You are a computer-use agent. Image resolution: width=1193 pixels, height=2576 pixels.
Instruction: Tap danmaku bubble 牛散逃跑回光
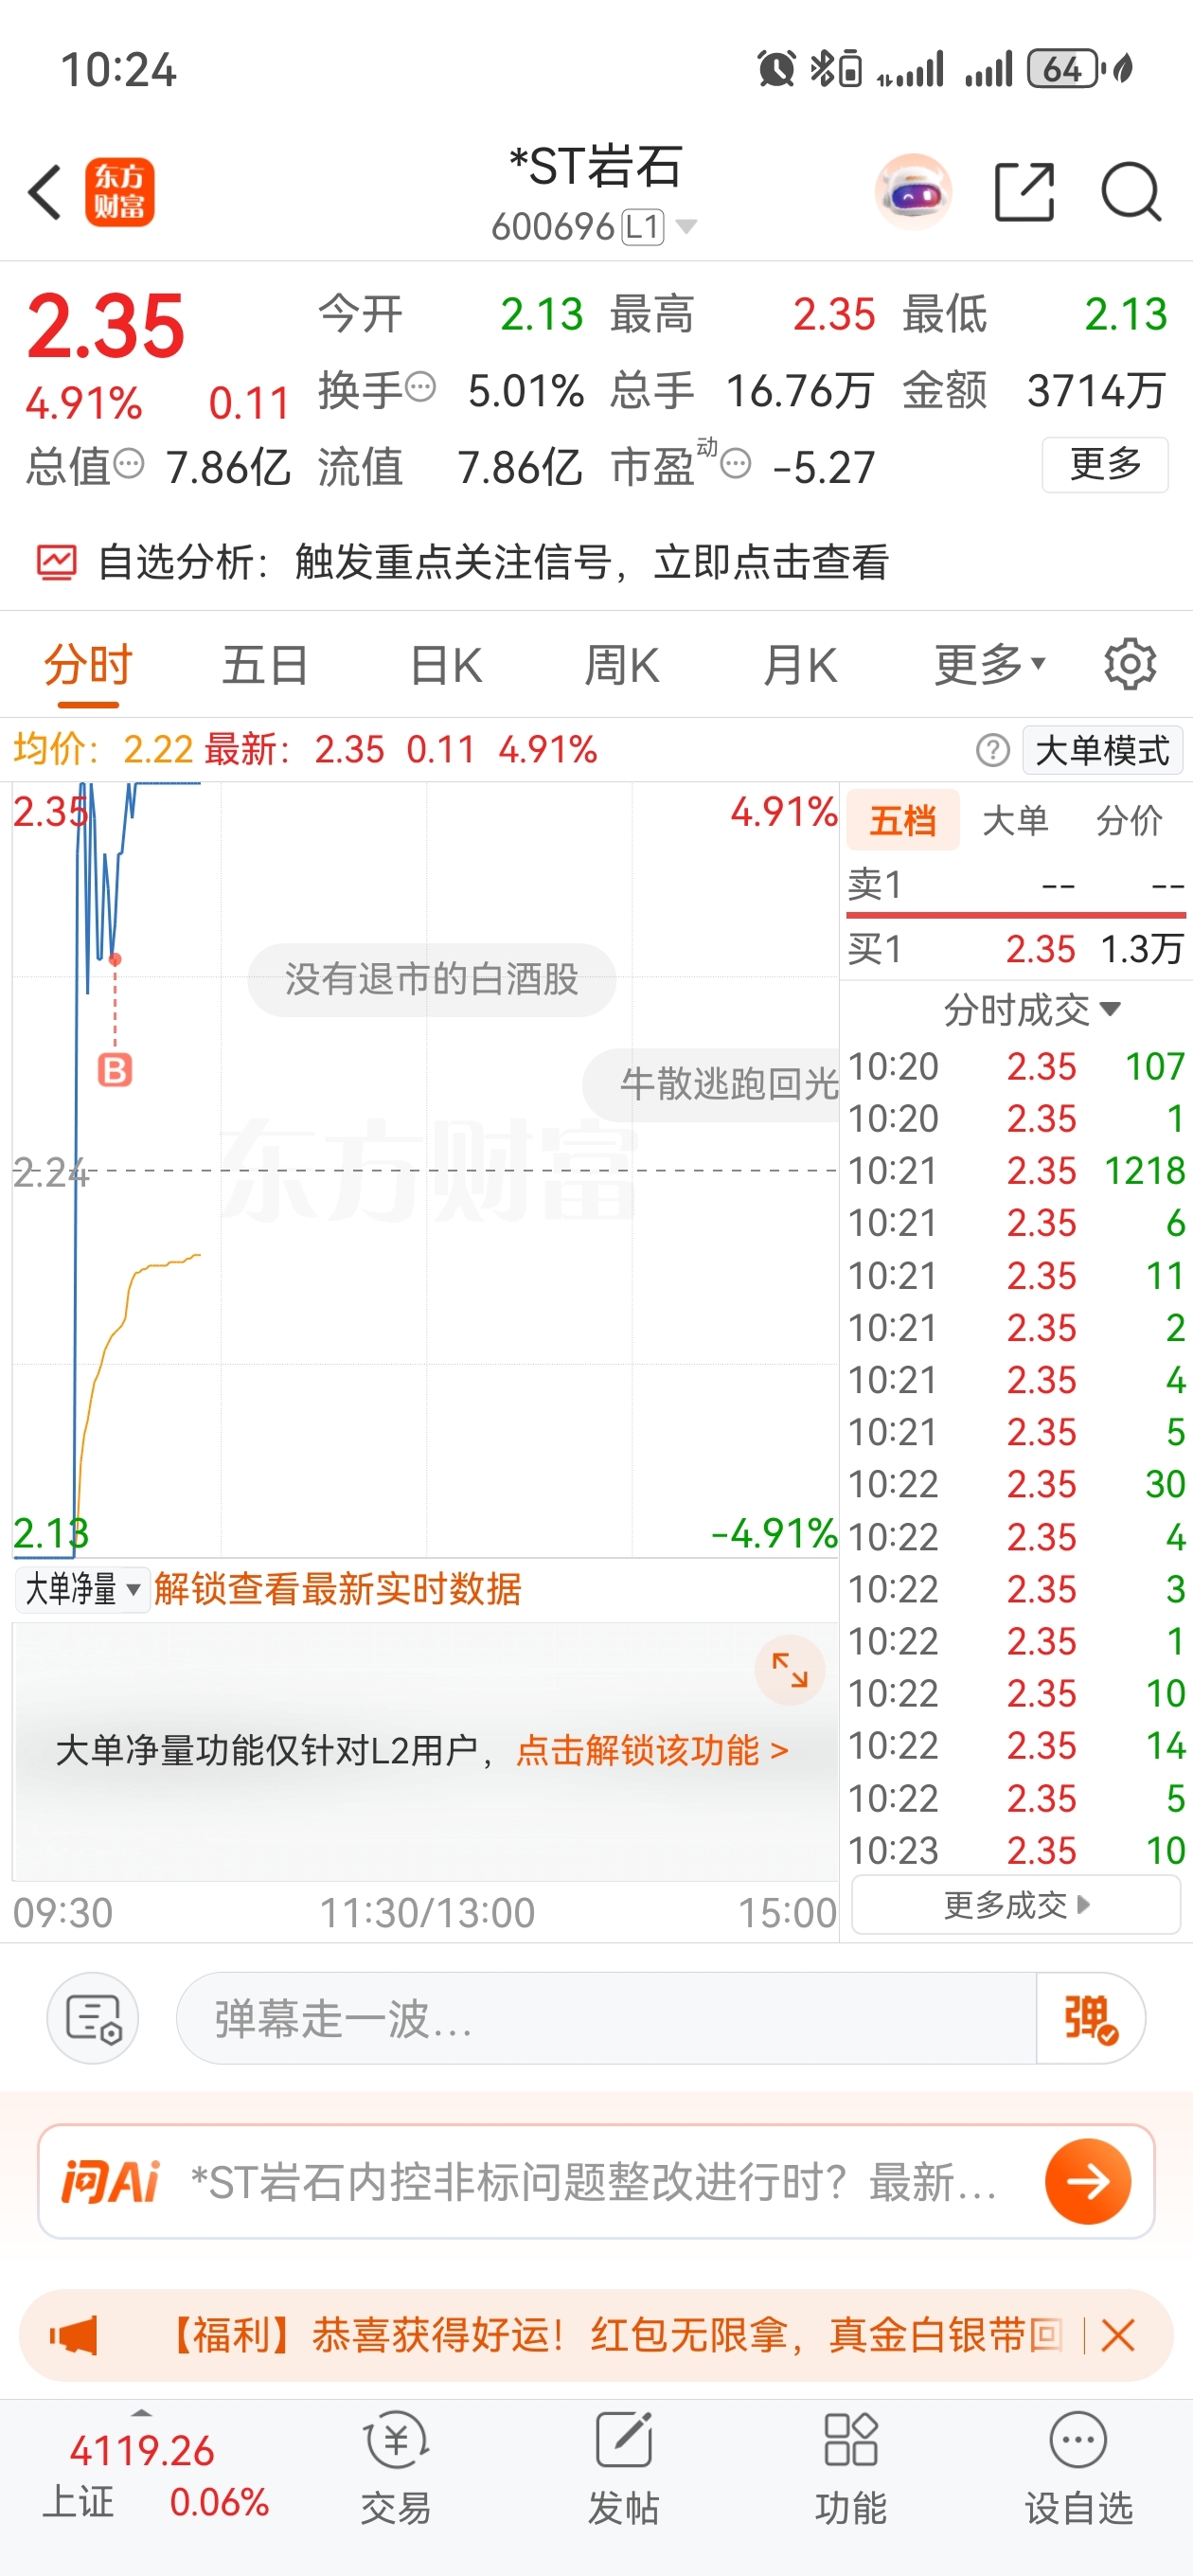[x=712, y=1084]
